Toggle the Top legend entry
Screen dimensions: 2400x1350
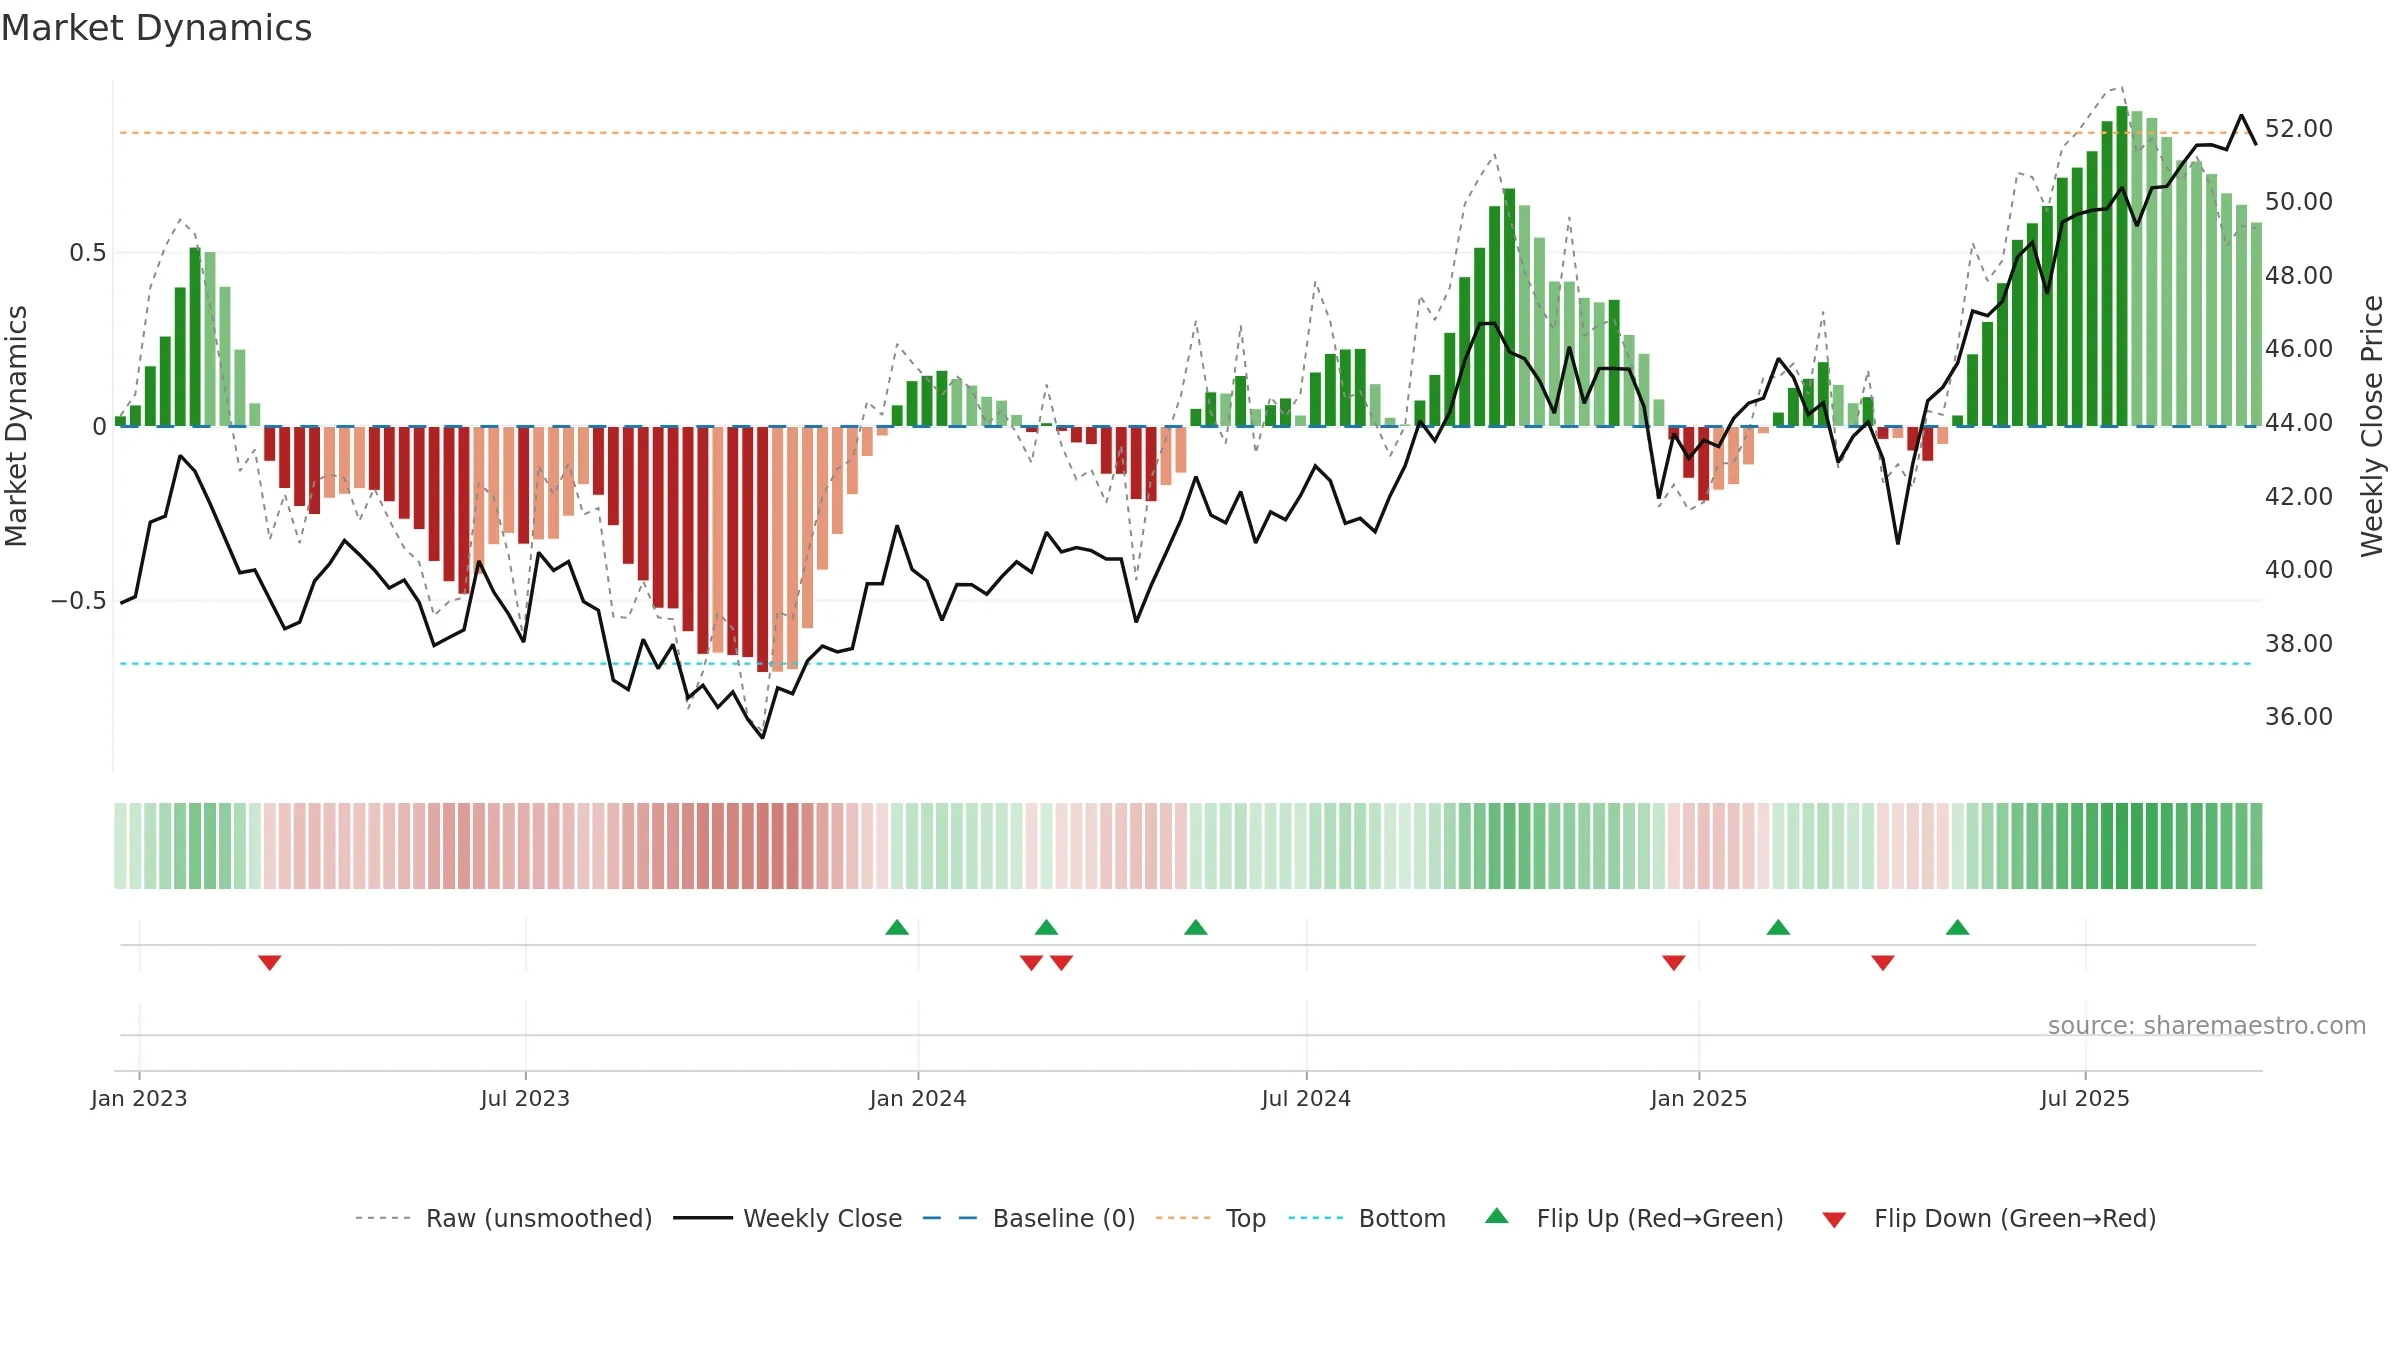click(x=1210, y=1218)
